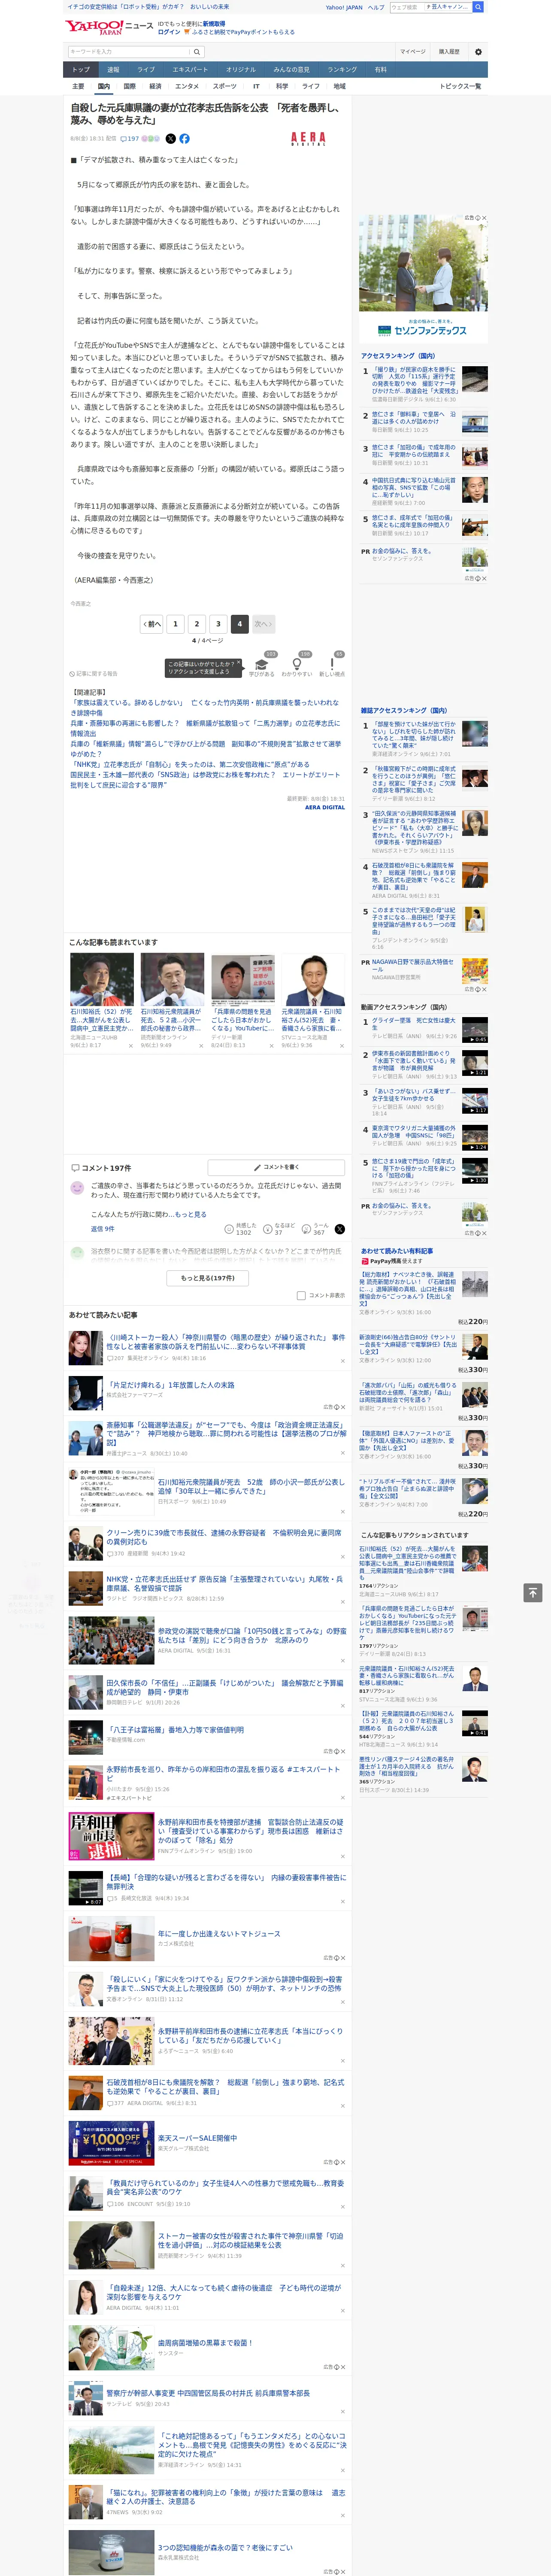Select the 国際 category tab

129,86
